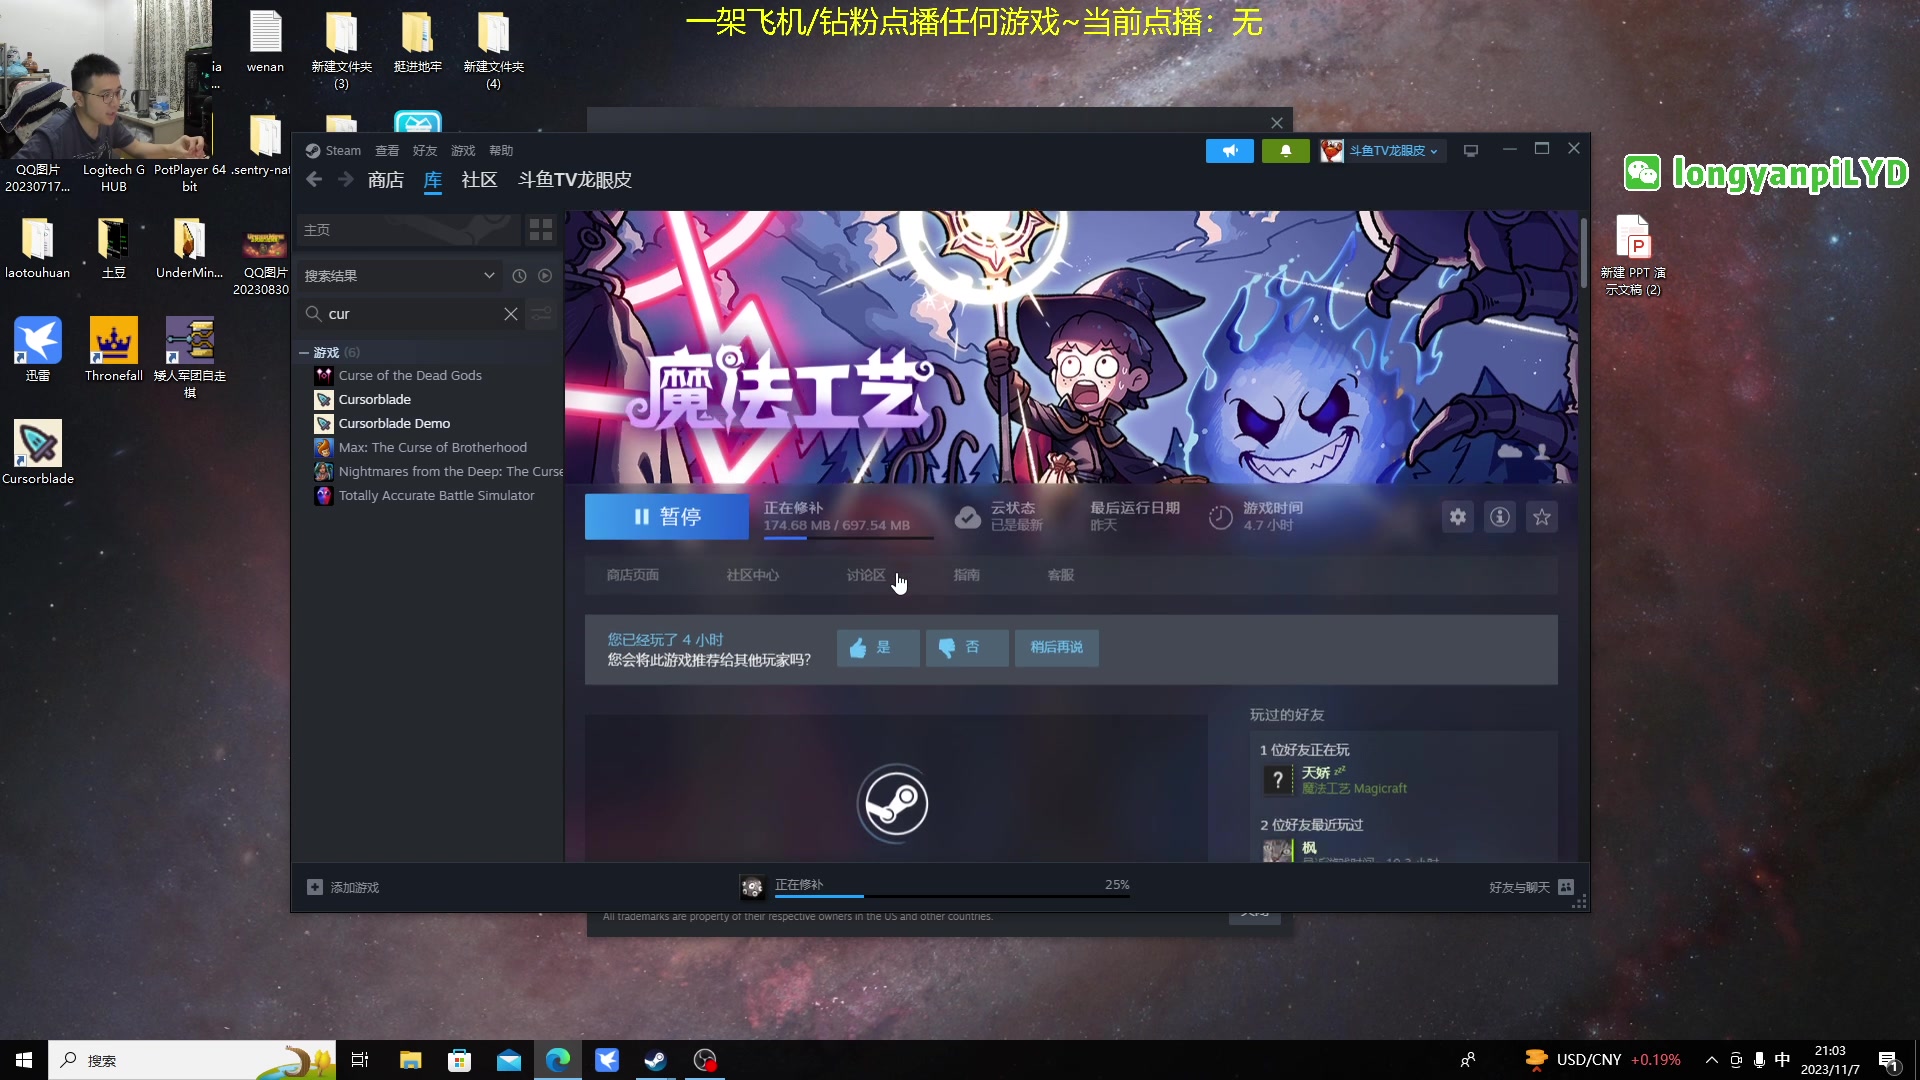This screenshot has width=1920, height=1080.
Task: Show hidden tray icons chevron
Action: [1711, 1060]
